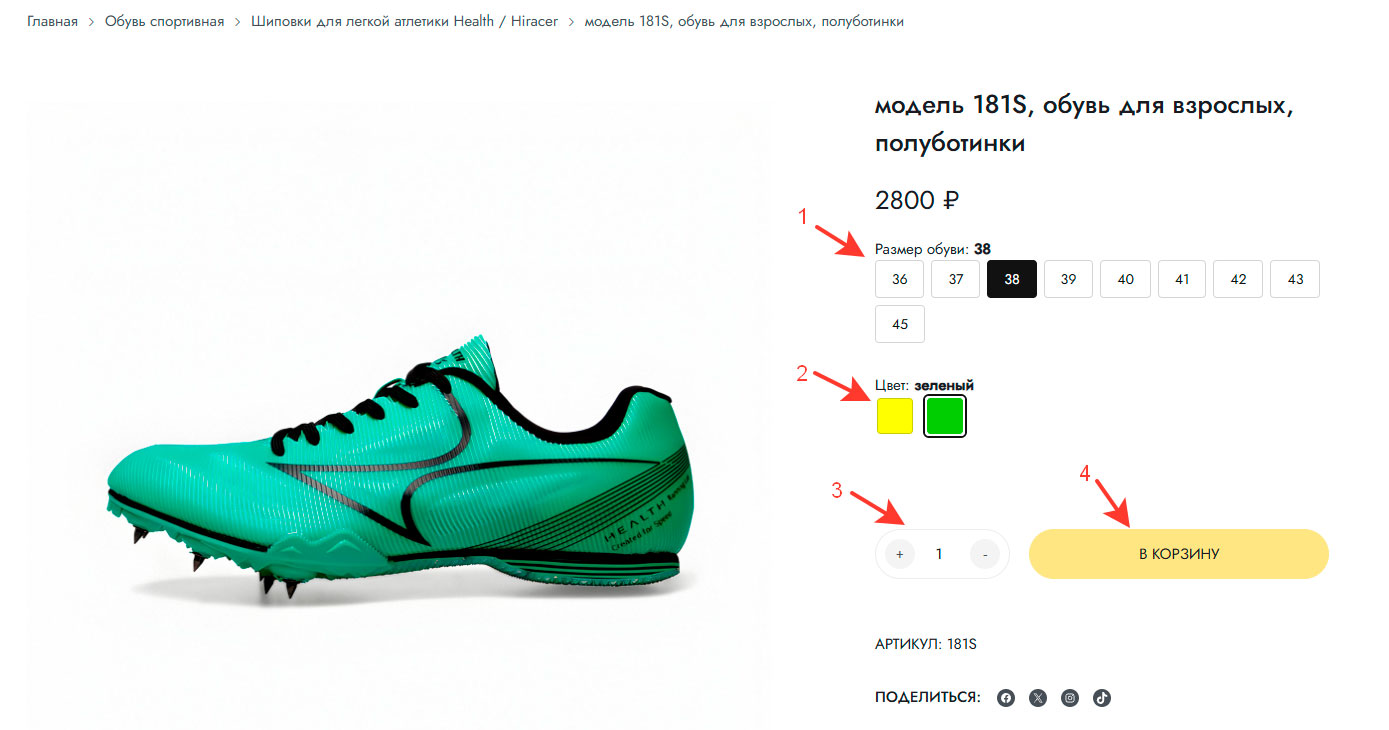Open Обувь спортивная breadcrumb link

click(x=165, y=21)
